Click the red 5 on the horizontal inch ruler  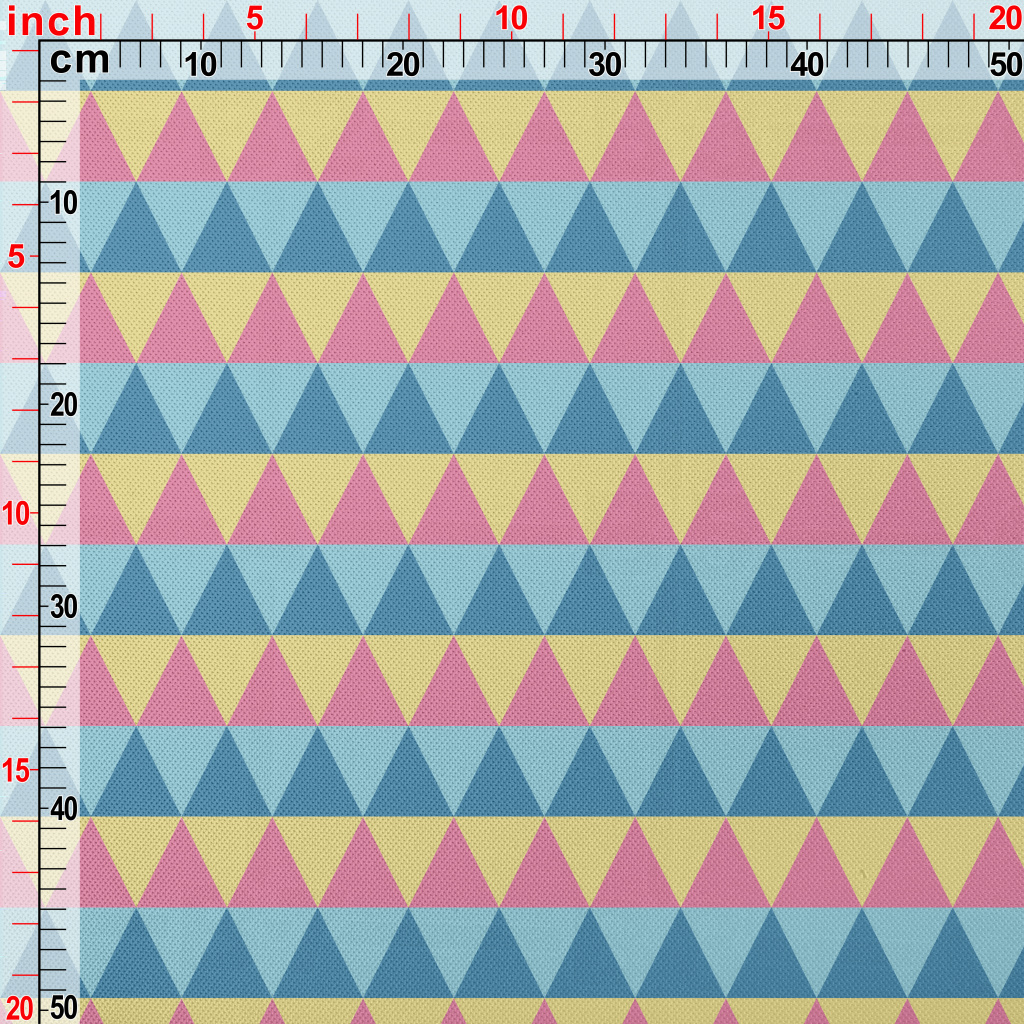(254, 18)
